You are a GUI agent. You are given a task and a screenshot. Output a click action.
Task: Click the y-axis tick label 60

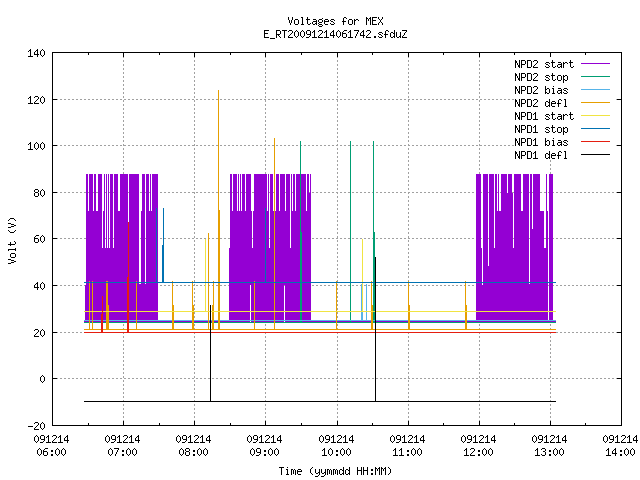39,239
